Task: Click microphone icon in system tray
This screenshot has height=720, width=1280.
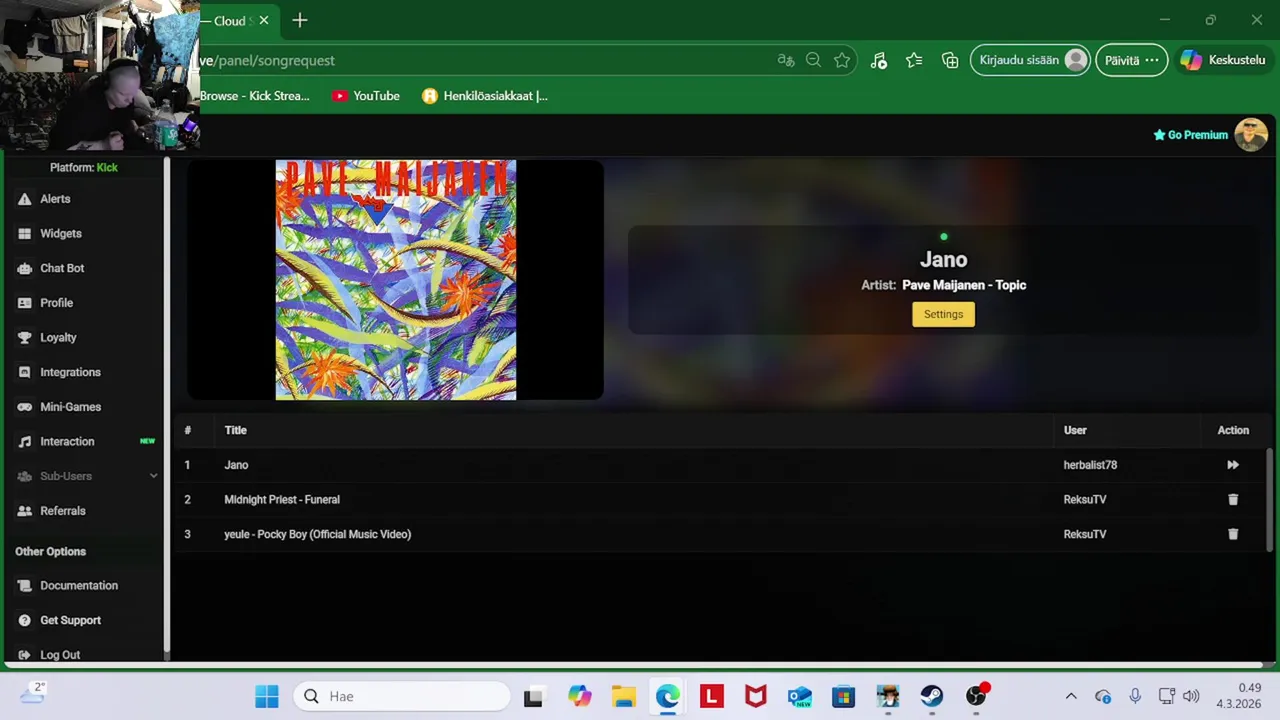Action: [x=1135, y=696]
